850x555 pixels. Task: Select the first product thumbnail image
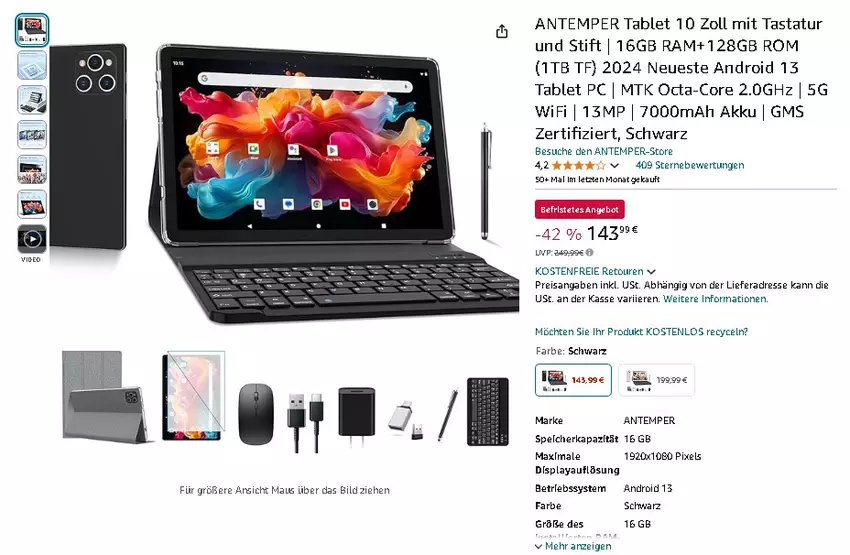pyautogui.click(x=32, y=30)
